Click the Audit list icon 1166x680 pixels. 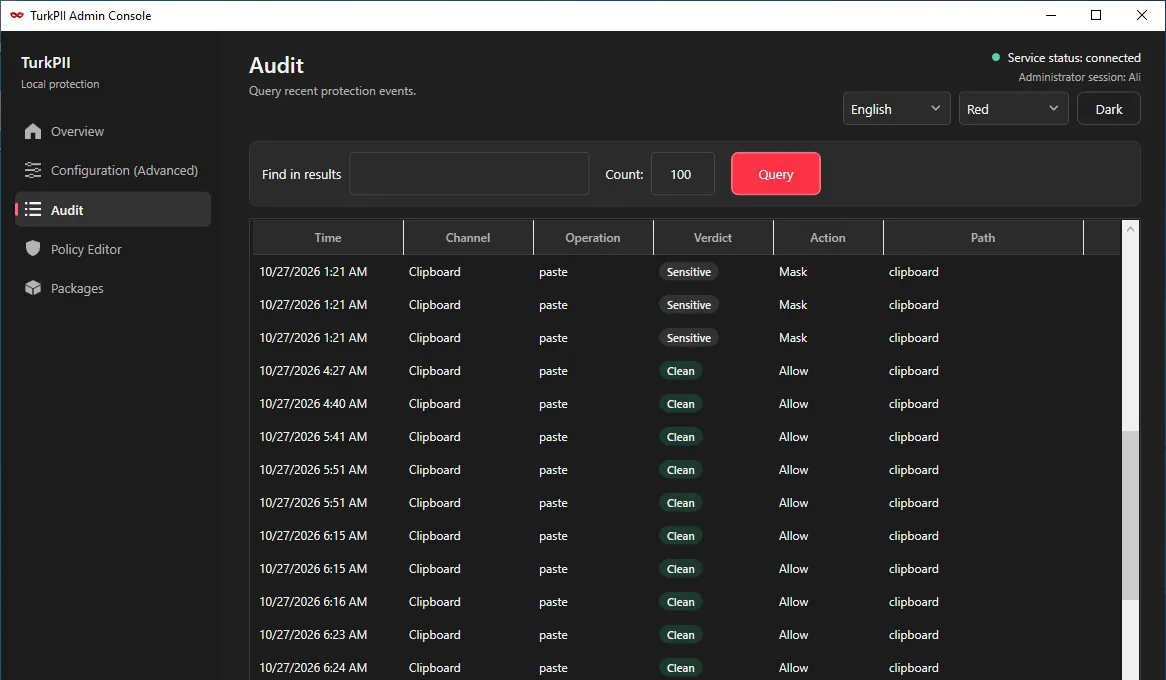click(x=33, y=210)
